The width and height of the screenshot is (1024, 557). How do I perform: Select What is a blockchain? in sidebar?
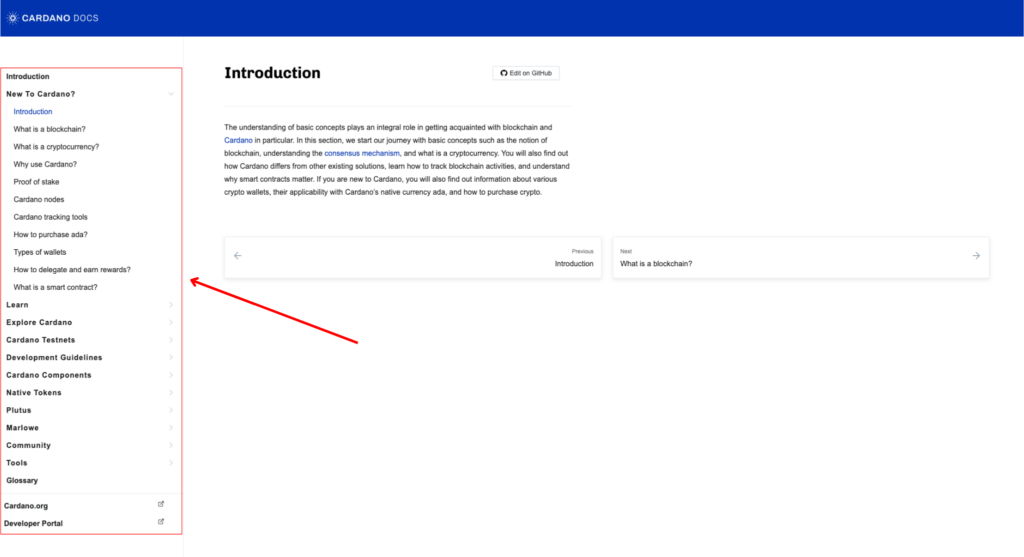(x=49, y=129)
